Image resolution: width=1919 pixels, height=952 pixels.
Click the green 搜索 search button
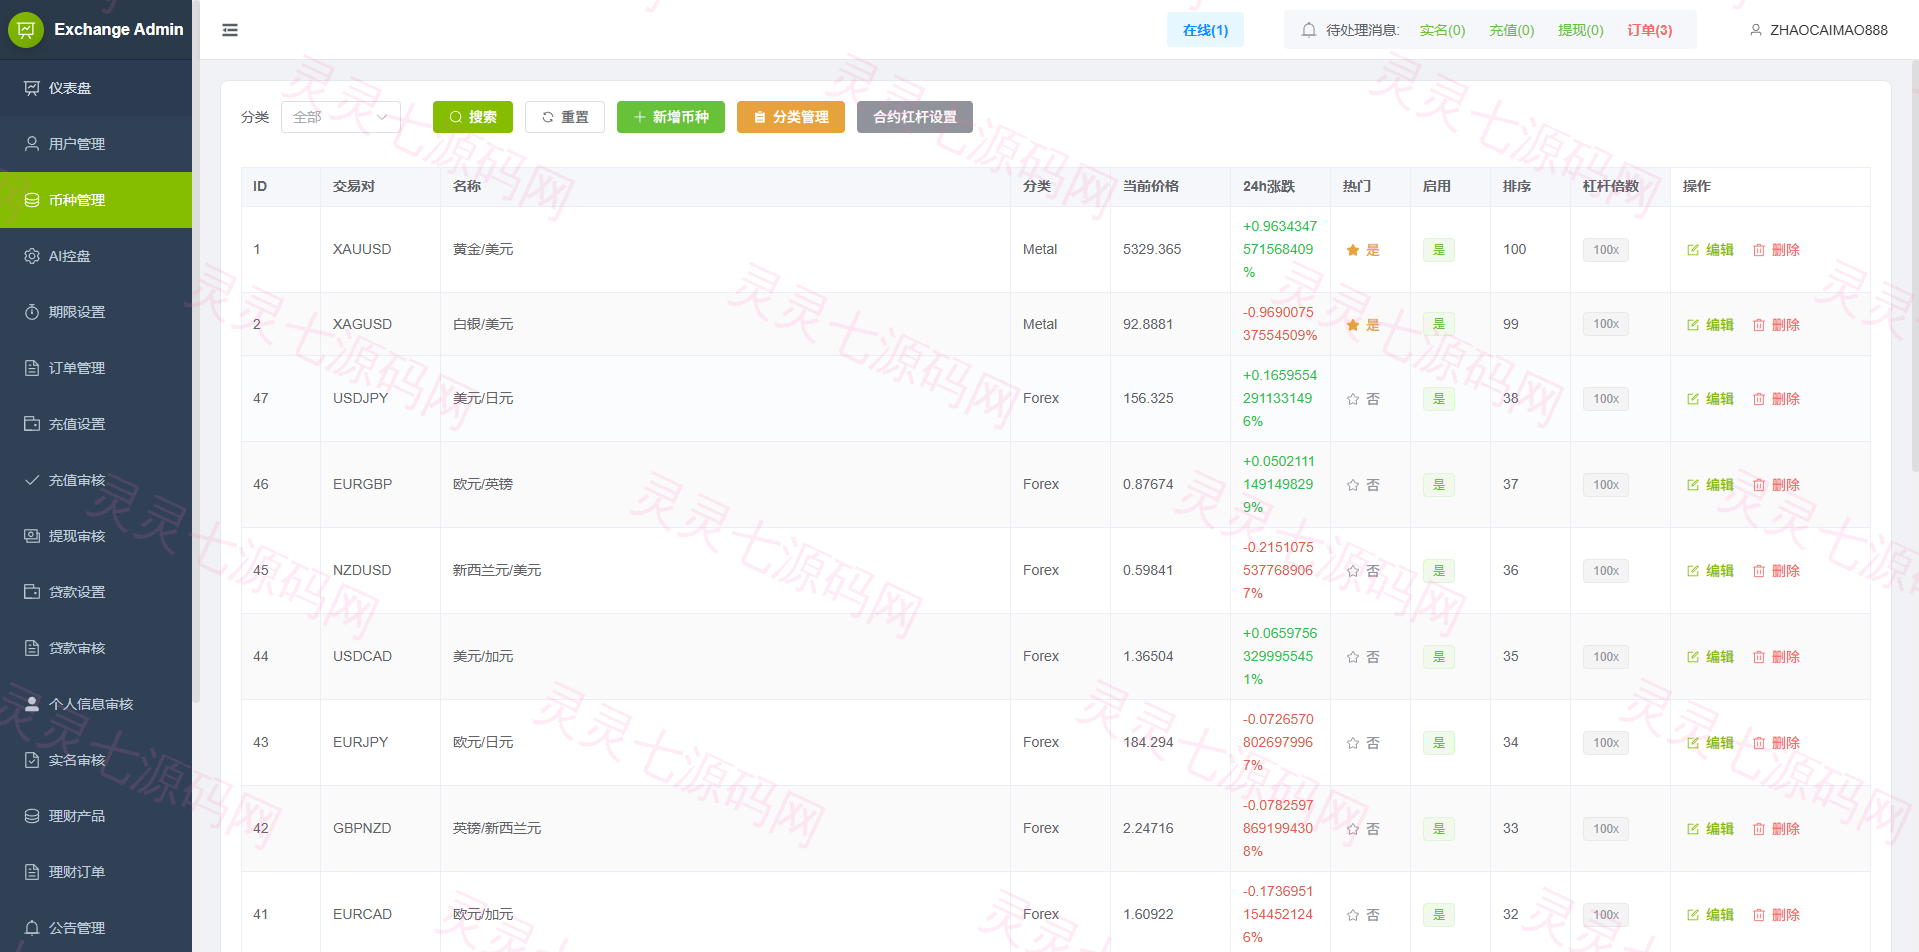473,117
